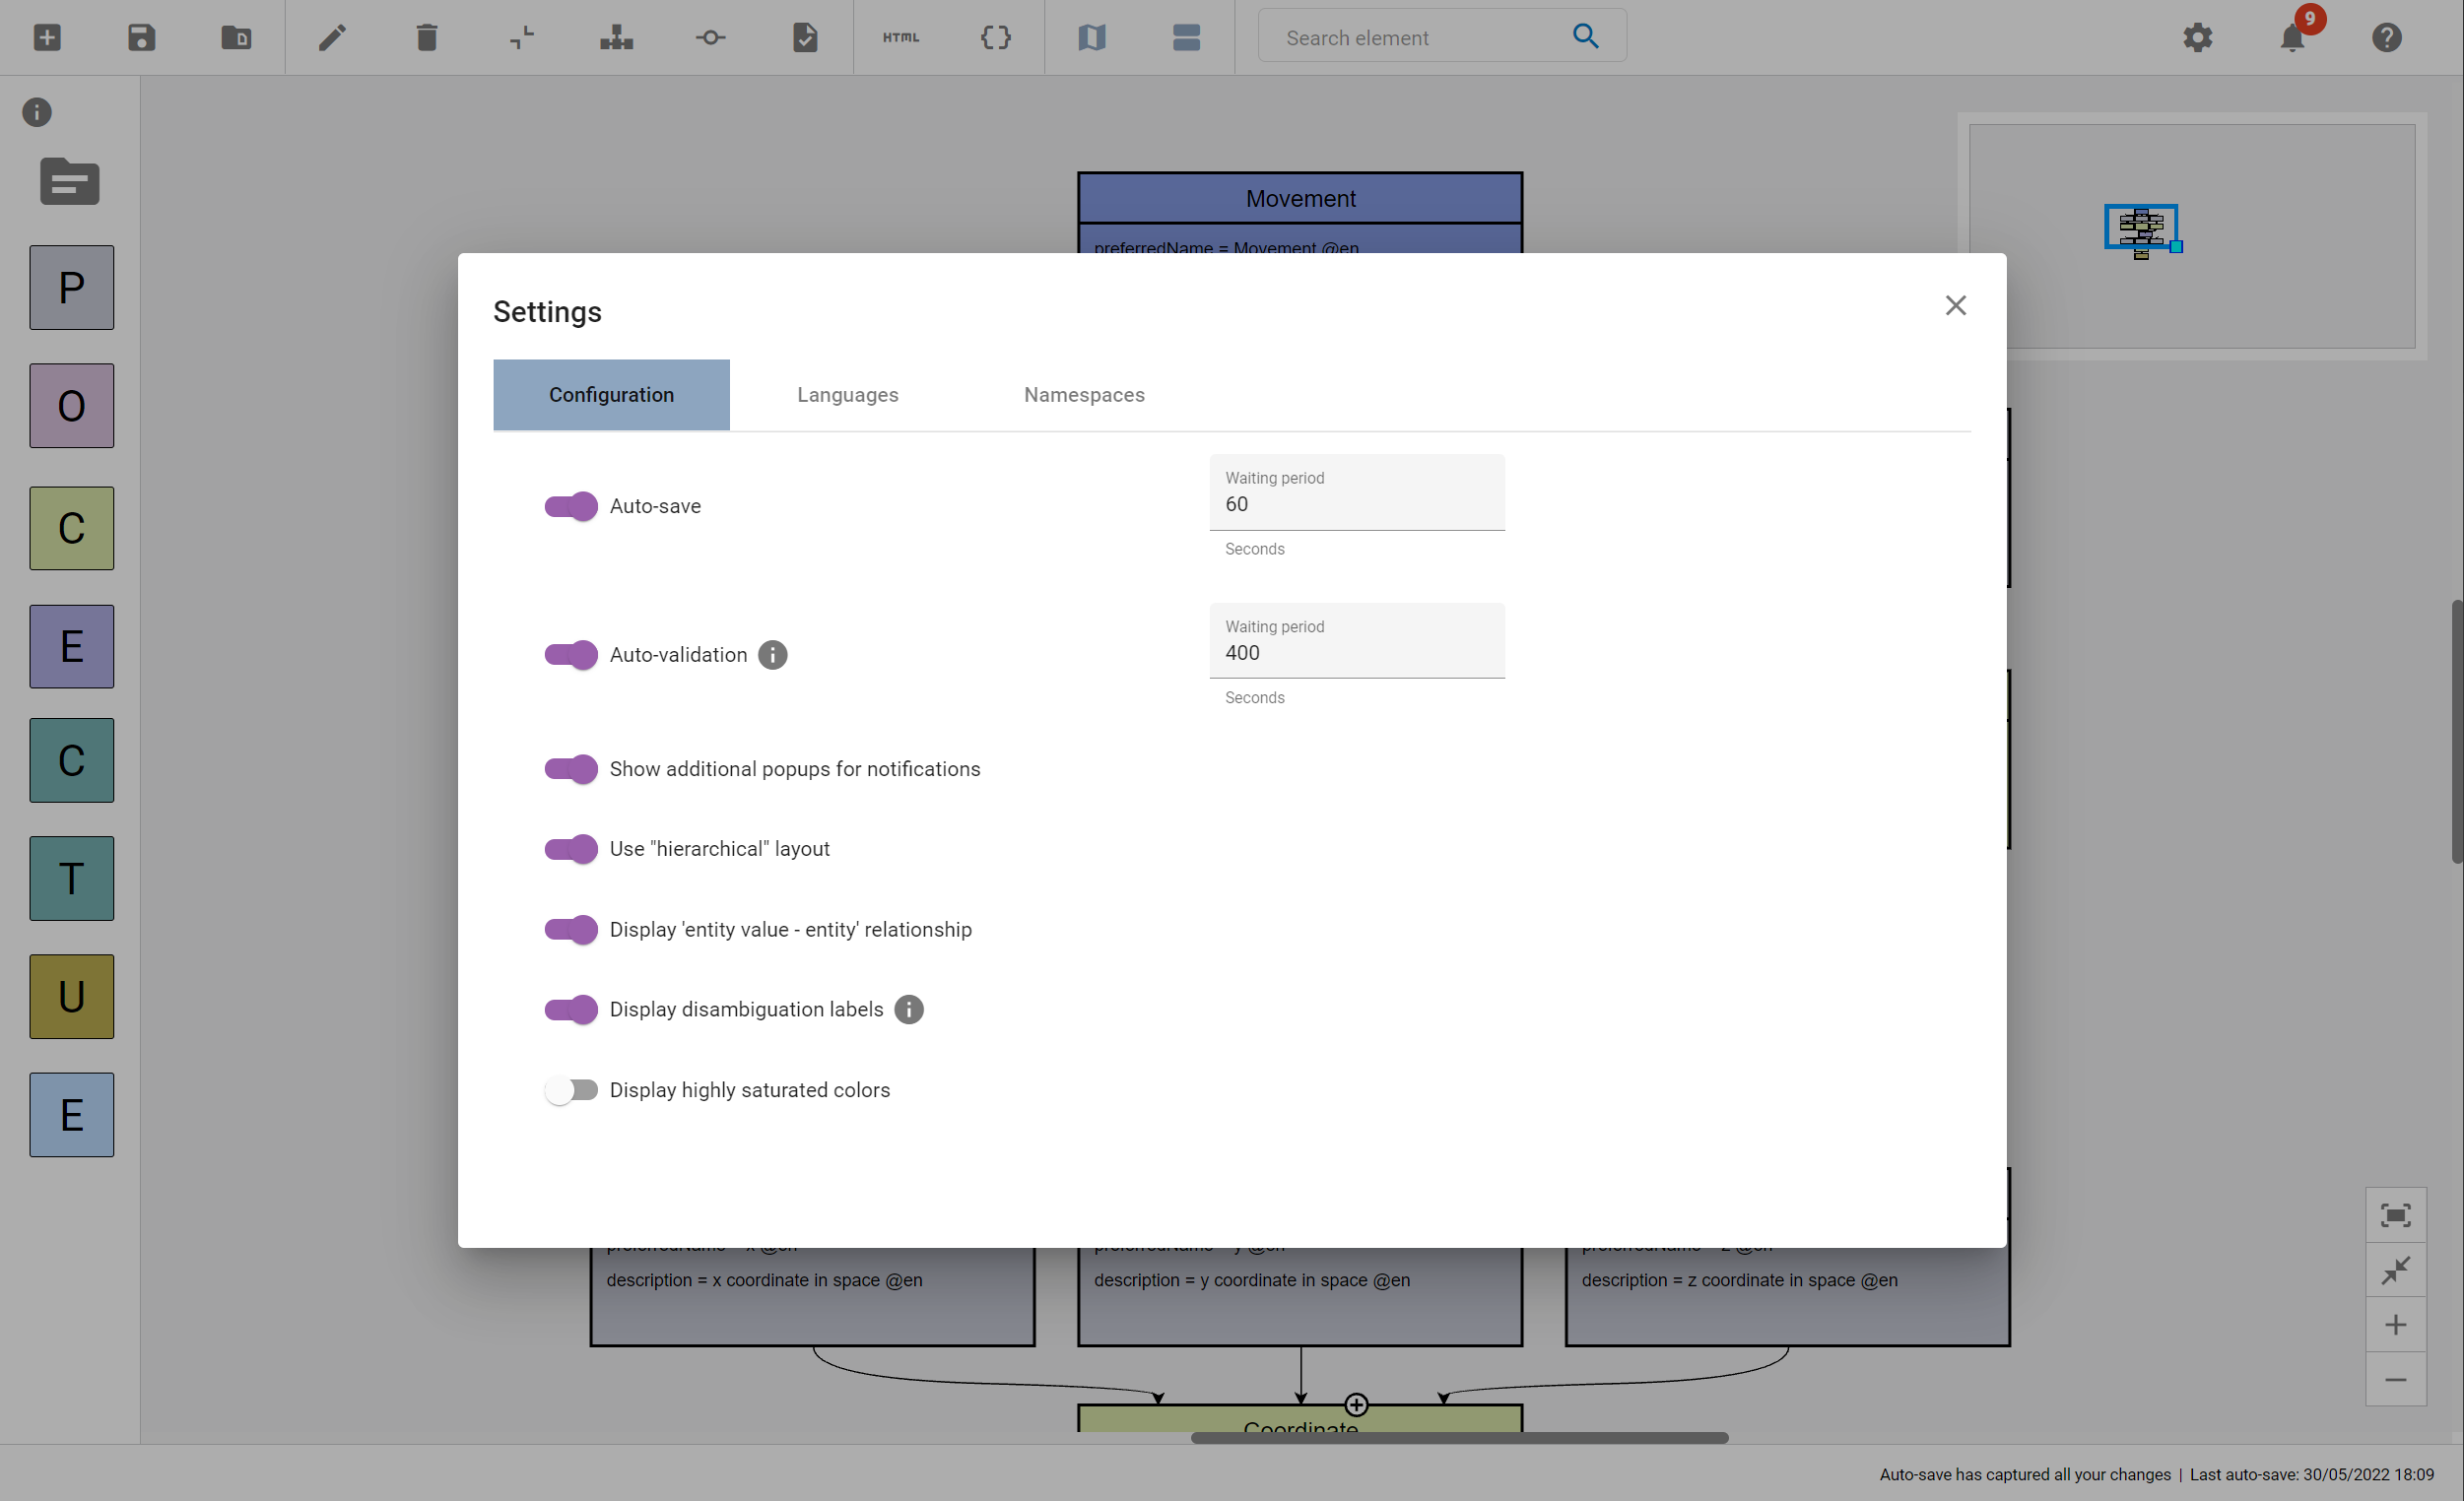The height and width of the screenshot is (1501, 2464).
Task: Click the new element icon in toolbar
Action: click(x=47, y=35)
